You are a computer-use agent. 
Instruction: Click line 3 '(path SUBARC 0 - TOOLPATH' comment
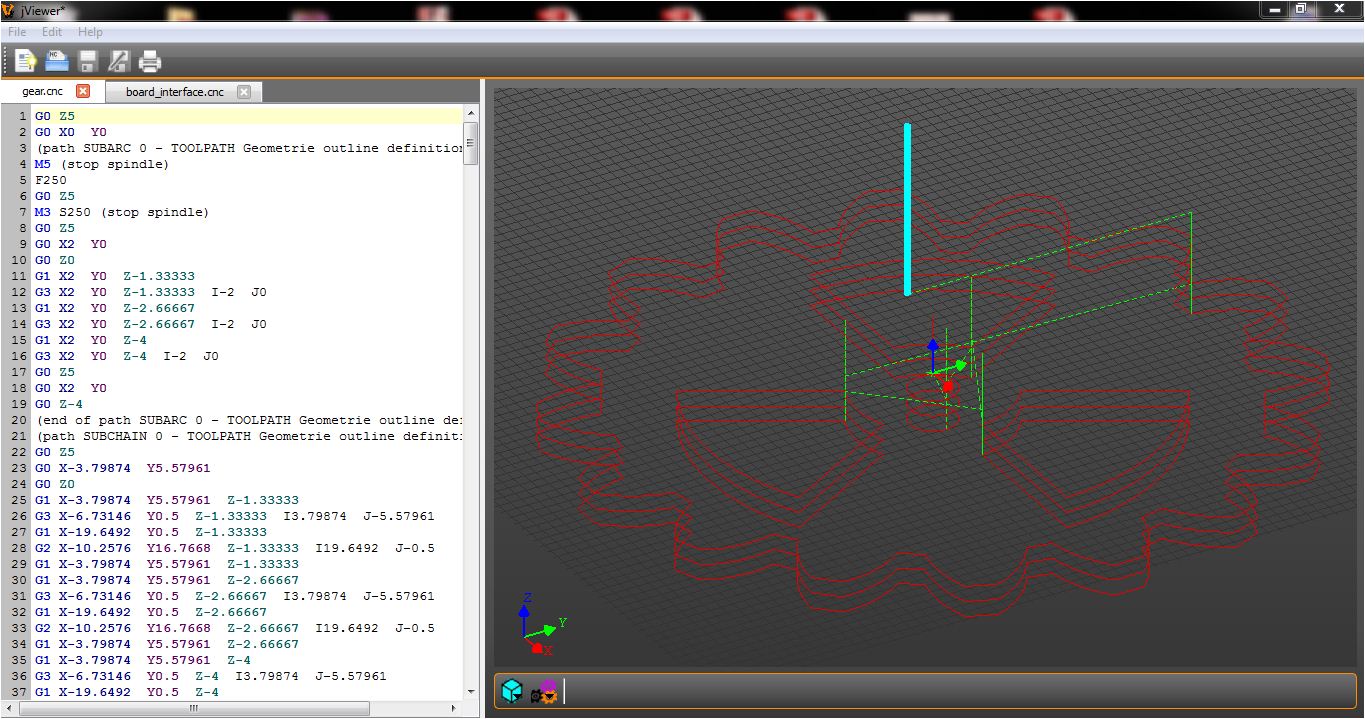[x=249, y=148]
